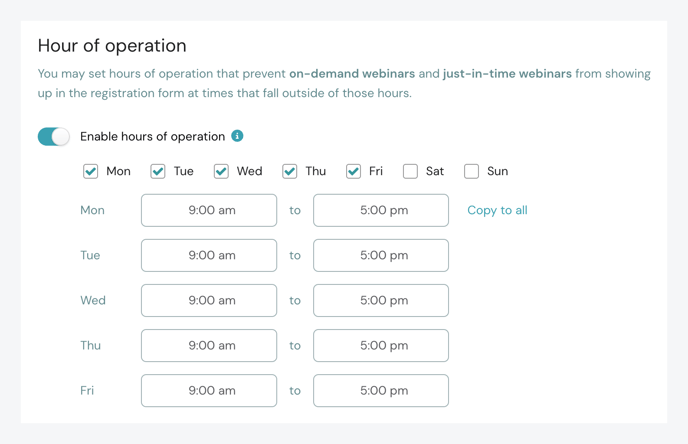
Task: Uncheck the Fri checkbox
Action: pyautogui.click(x=353, y=171)
